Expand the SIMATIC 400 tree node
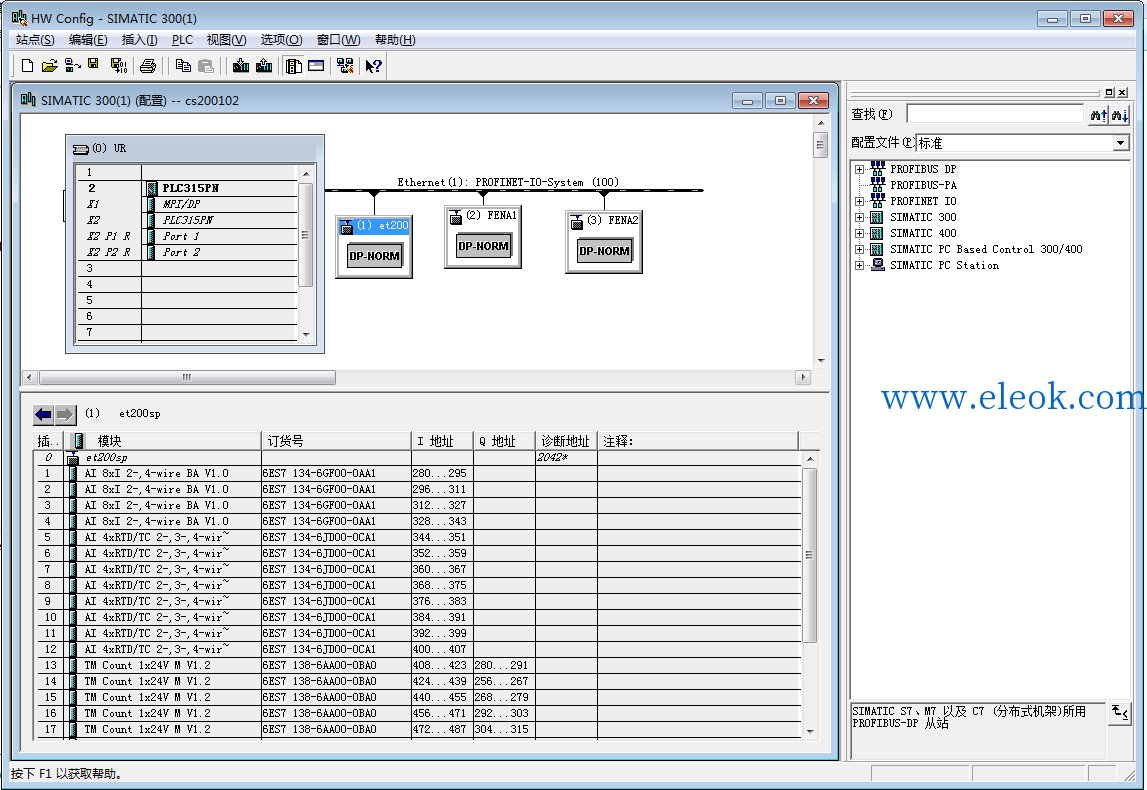 (x=860, y=234)
